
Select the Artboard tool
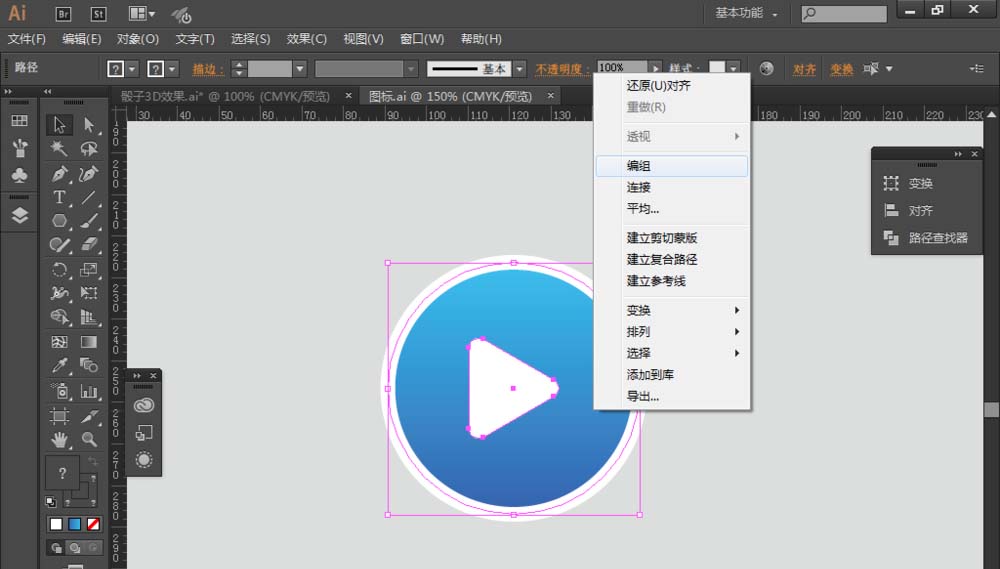tap(59, 416)
